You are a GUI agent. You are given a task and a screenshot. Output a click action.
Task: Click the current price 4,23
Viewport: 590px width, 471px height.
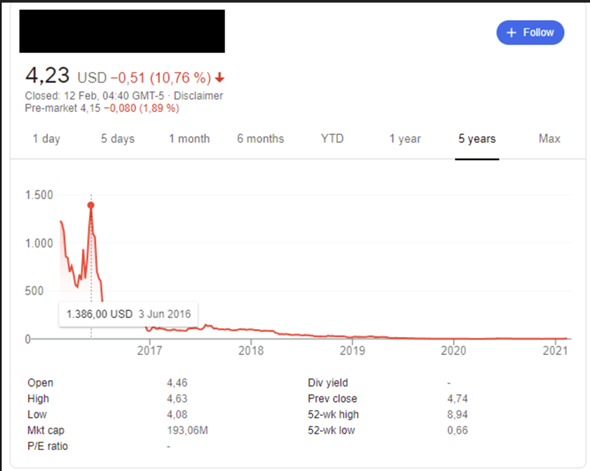click(47, 75)
